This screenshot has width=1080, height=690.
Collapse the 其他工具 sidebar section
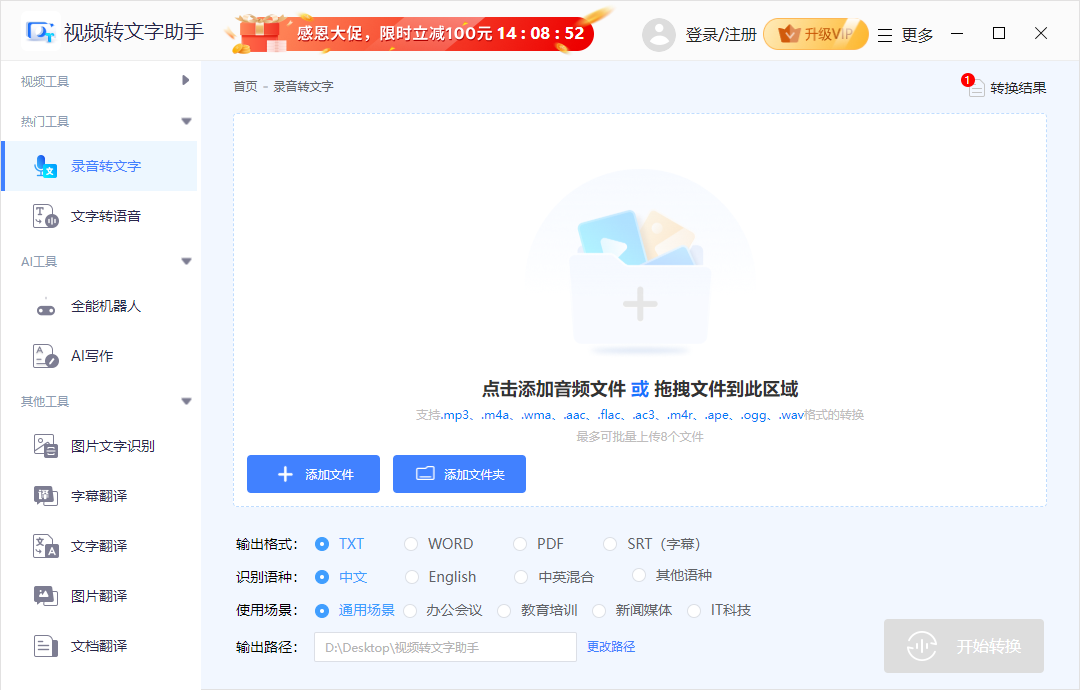click(184, 400)
